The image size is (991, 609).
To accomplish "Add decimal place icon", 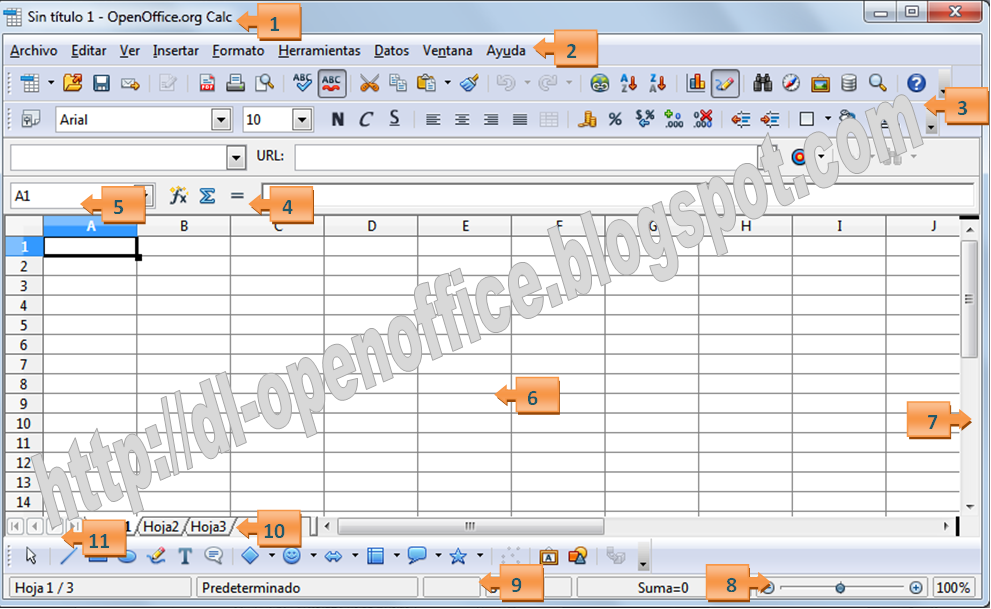I will [x=673, y=119].
